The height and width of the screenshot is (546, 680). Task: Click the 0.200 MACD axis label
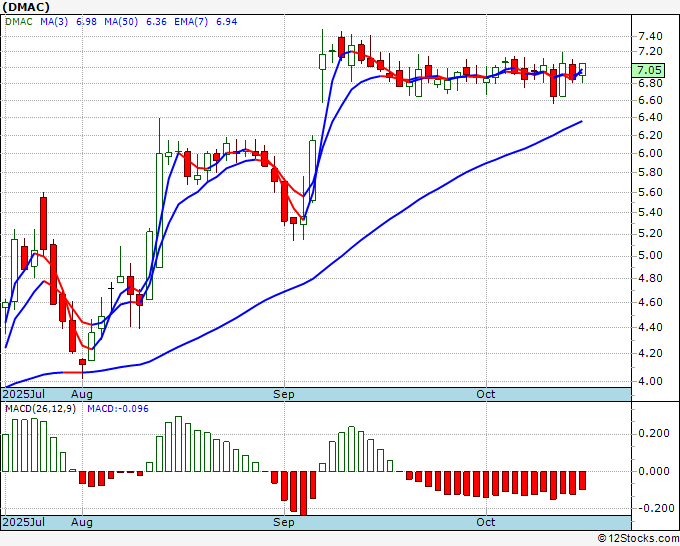[x=654, y=434]
